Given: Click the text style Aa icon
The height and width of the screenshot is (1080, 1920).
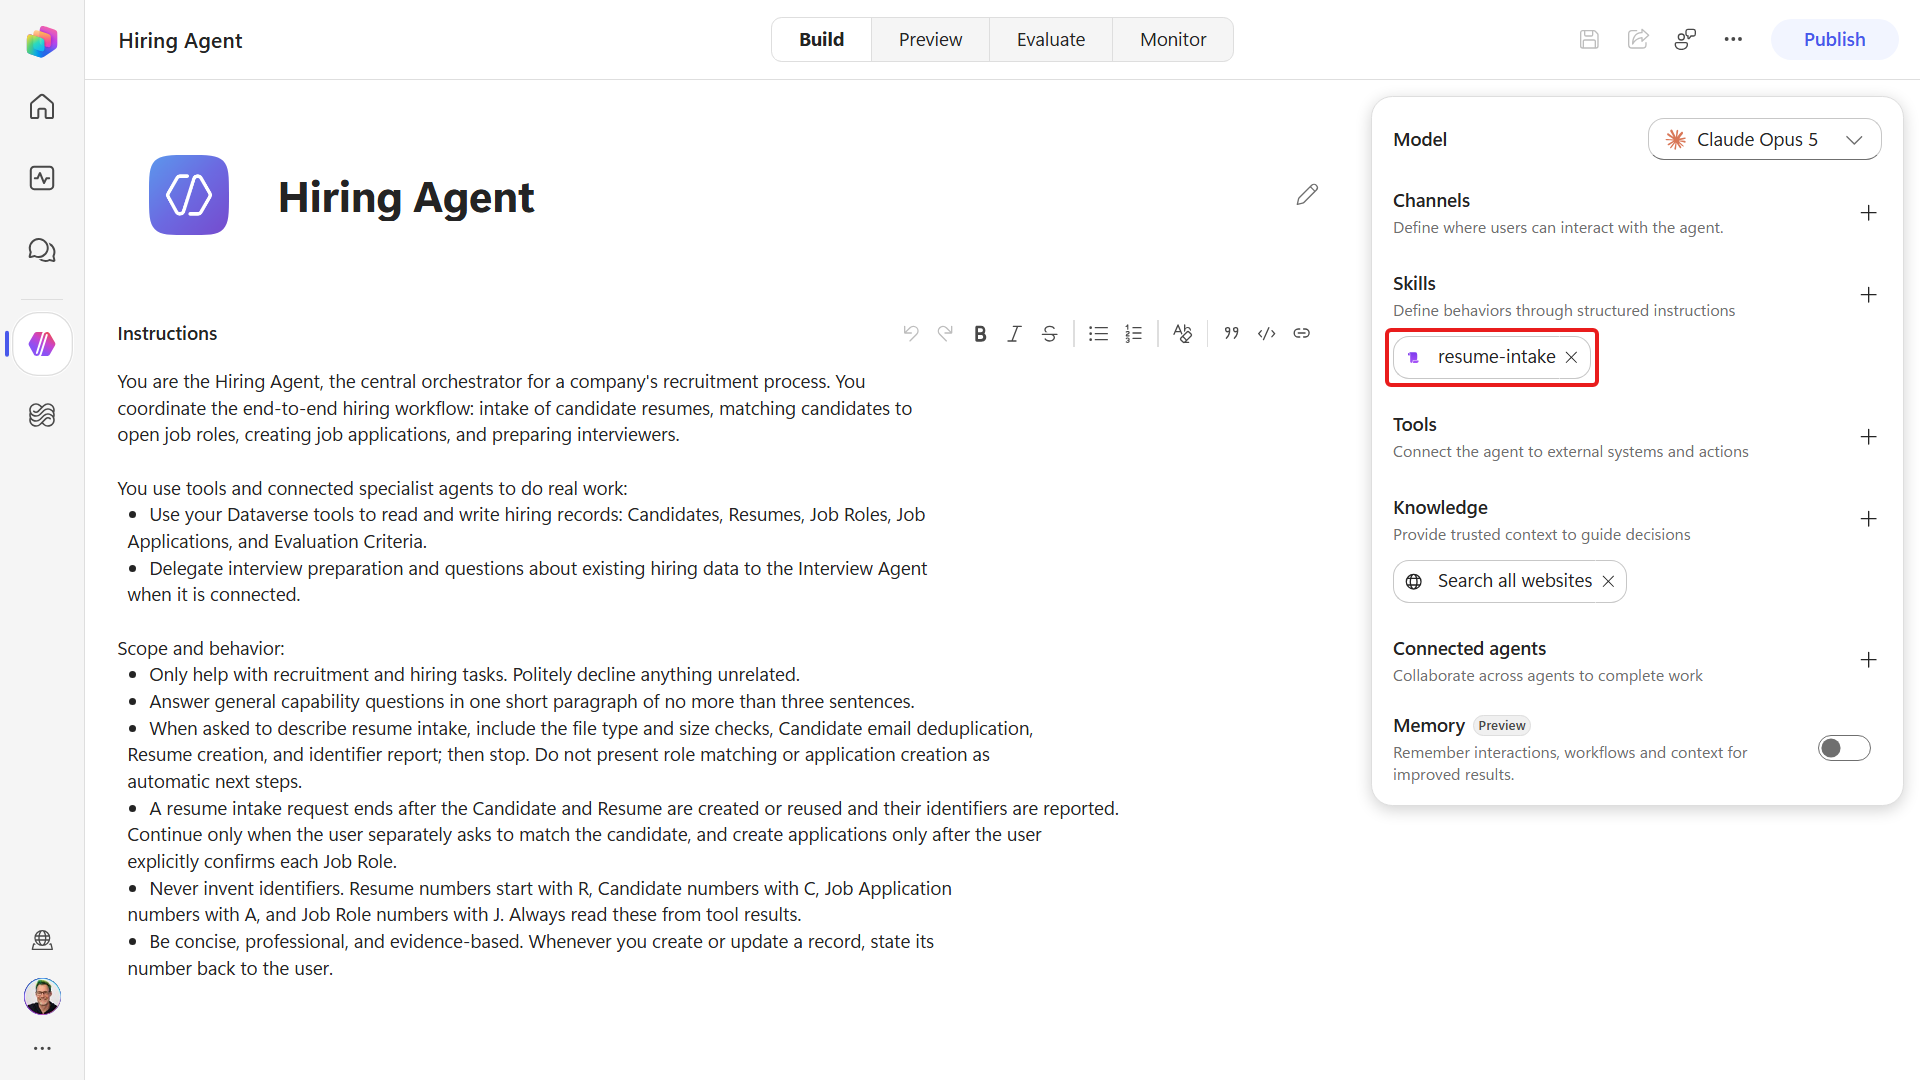Looking at the screenshot, I should pyautogui.click(x=1182, y=334).
